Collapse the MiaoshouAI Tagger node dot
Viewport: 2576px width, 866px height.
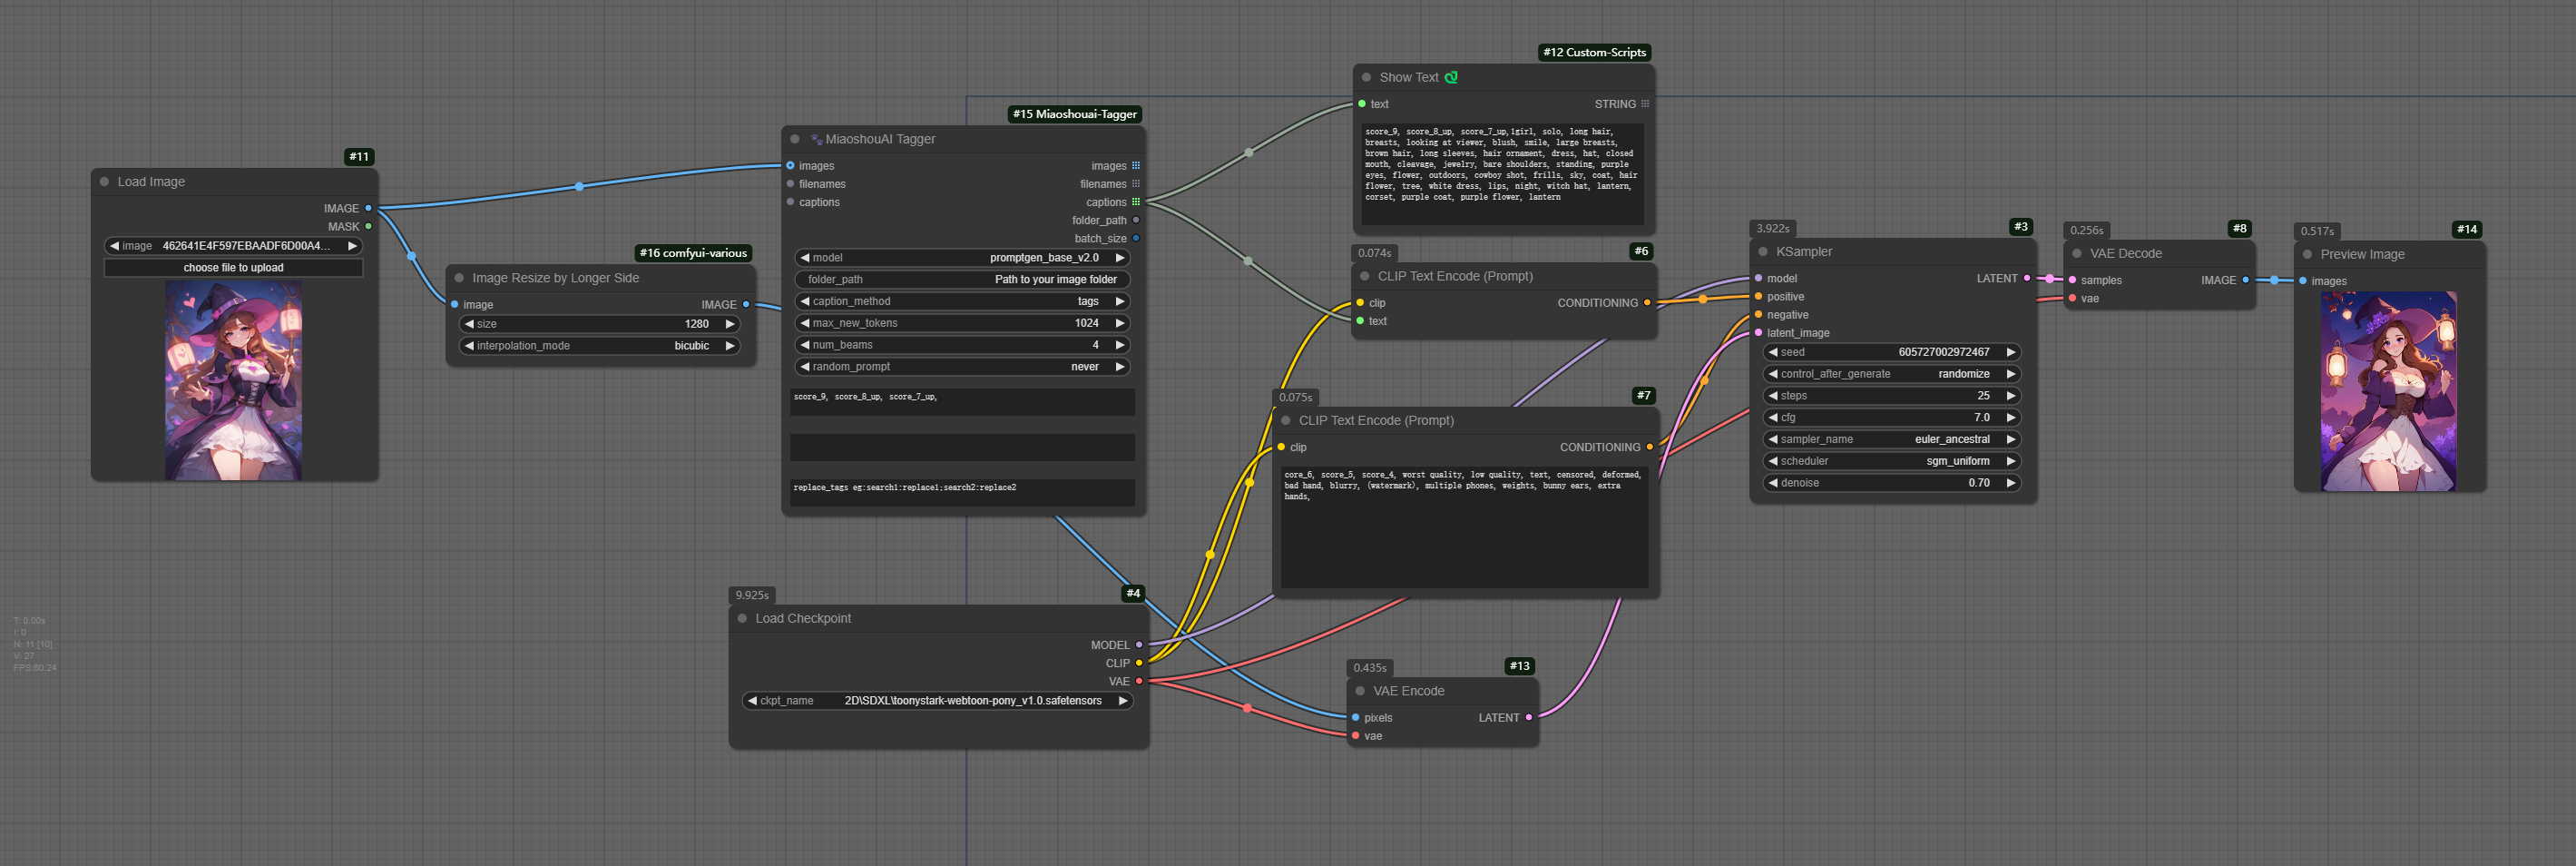point(795,139)
